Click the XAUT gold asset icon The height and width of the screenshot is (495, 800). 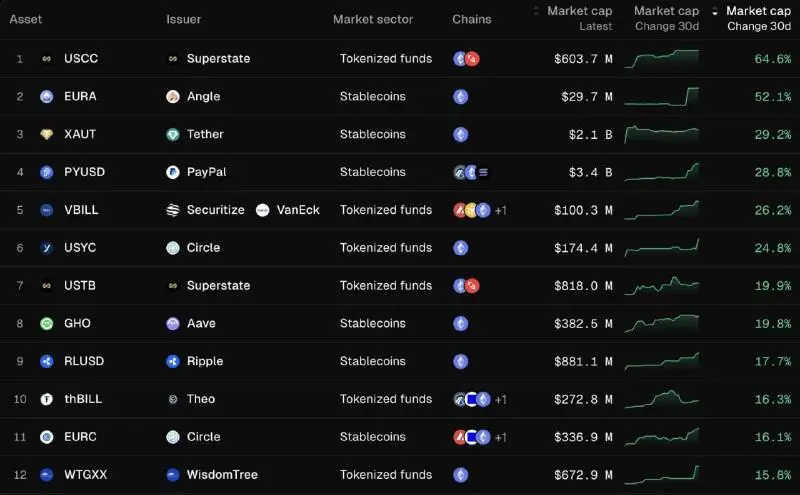pos(46,135)
